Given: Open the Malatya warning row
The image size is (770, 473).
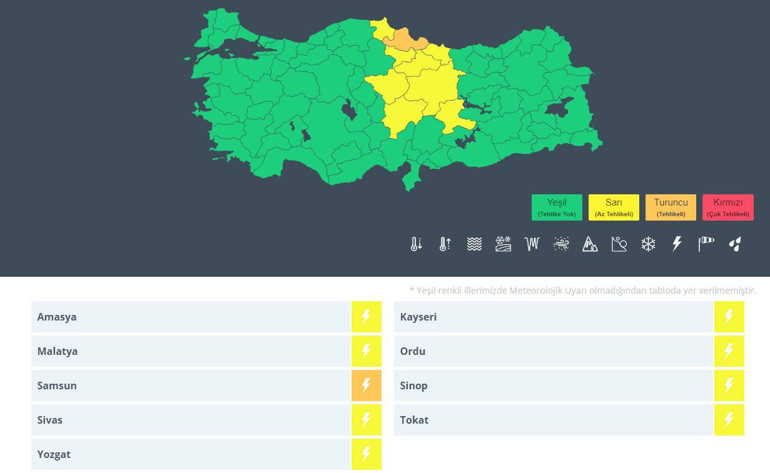Looking at the screenshot, I should [206, 351].
